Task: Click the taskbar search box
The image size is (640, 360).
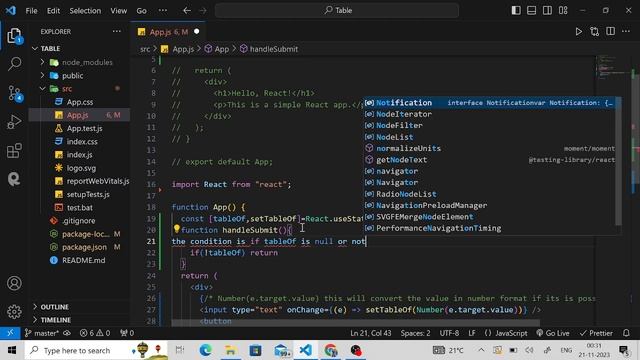Action: coord(96,350)
